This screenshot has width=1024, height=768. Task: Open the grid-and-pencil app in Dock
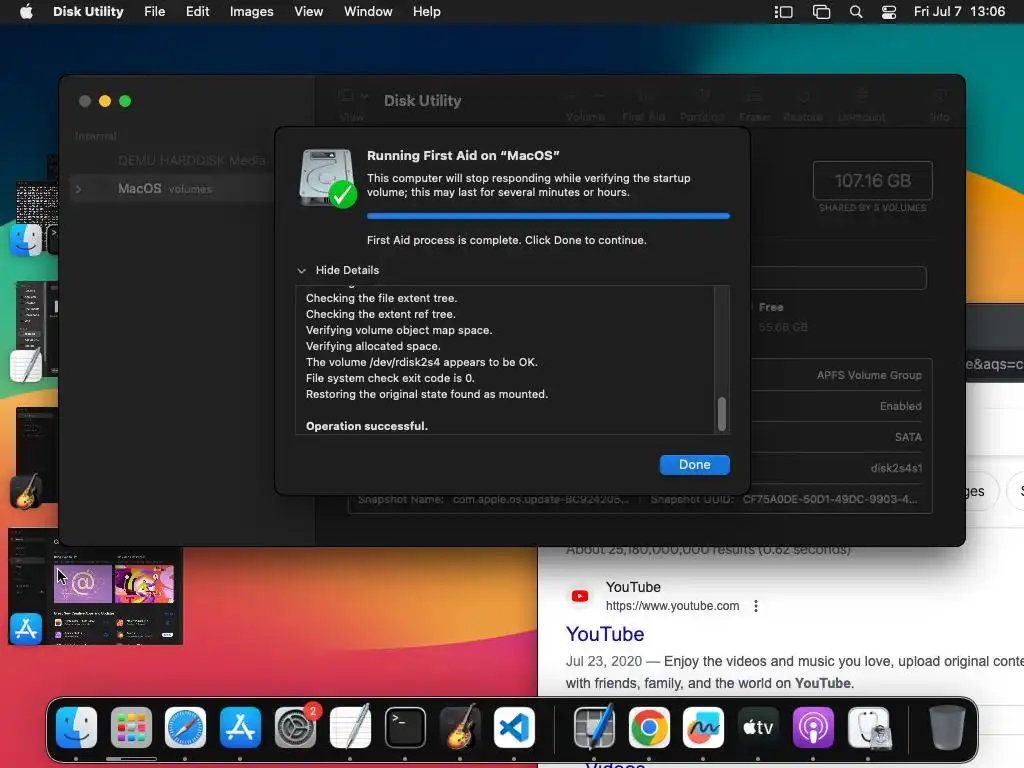tap(594, 728)
